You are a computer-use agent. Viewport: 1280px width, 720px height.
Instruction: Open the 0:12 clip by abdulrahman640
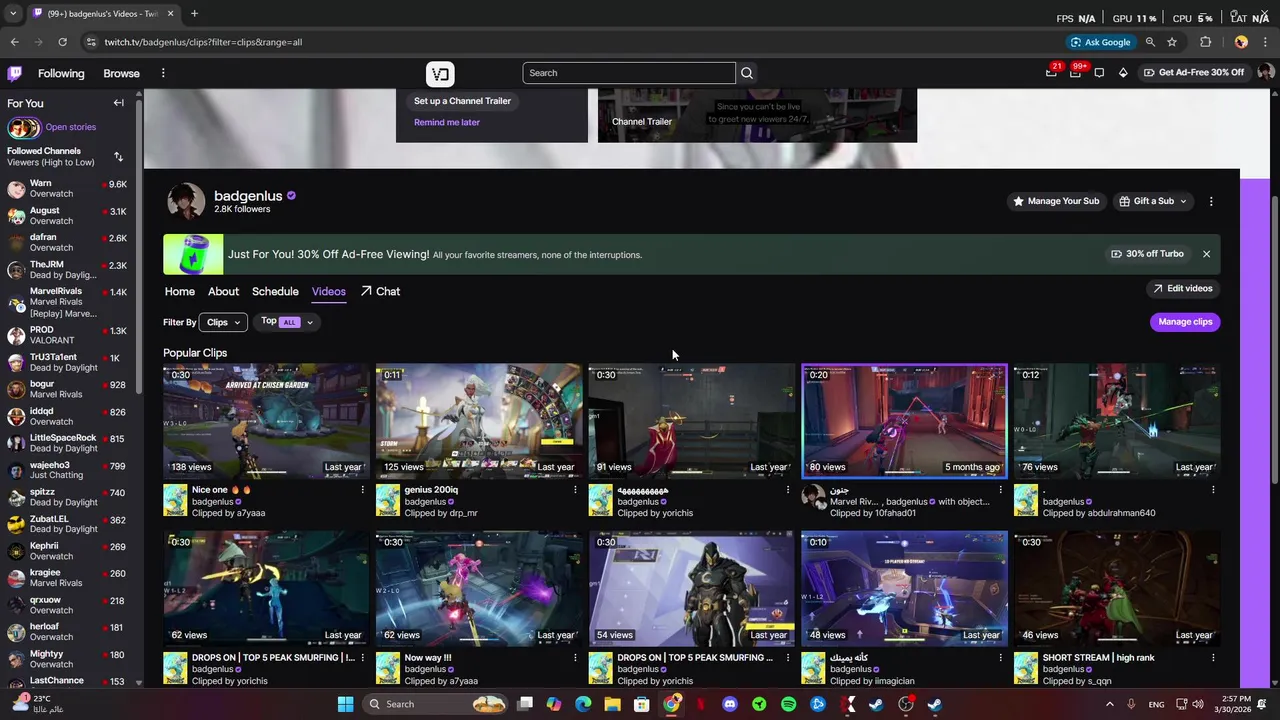click(1116, 421)
